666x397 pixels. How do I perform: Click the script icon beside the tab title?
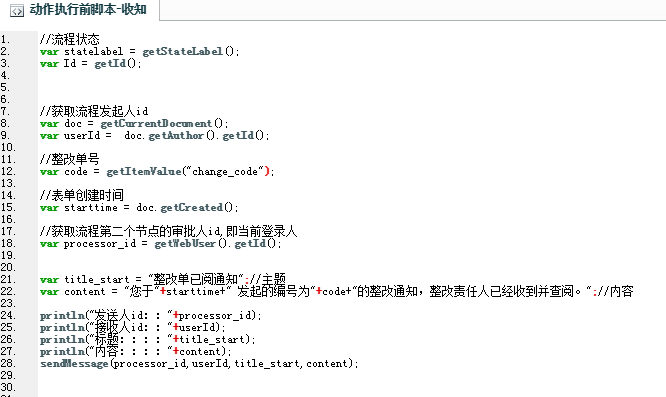[x=17, y=11]
